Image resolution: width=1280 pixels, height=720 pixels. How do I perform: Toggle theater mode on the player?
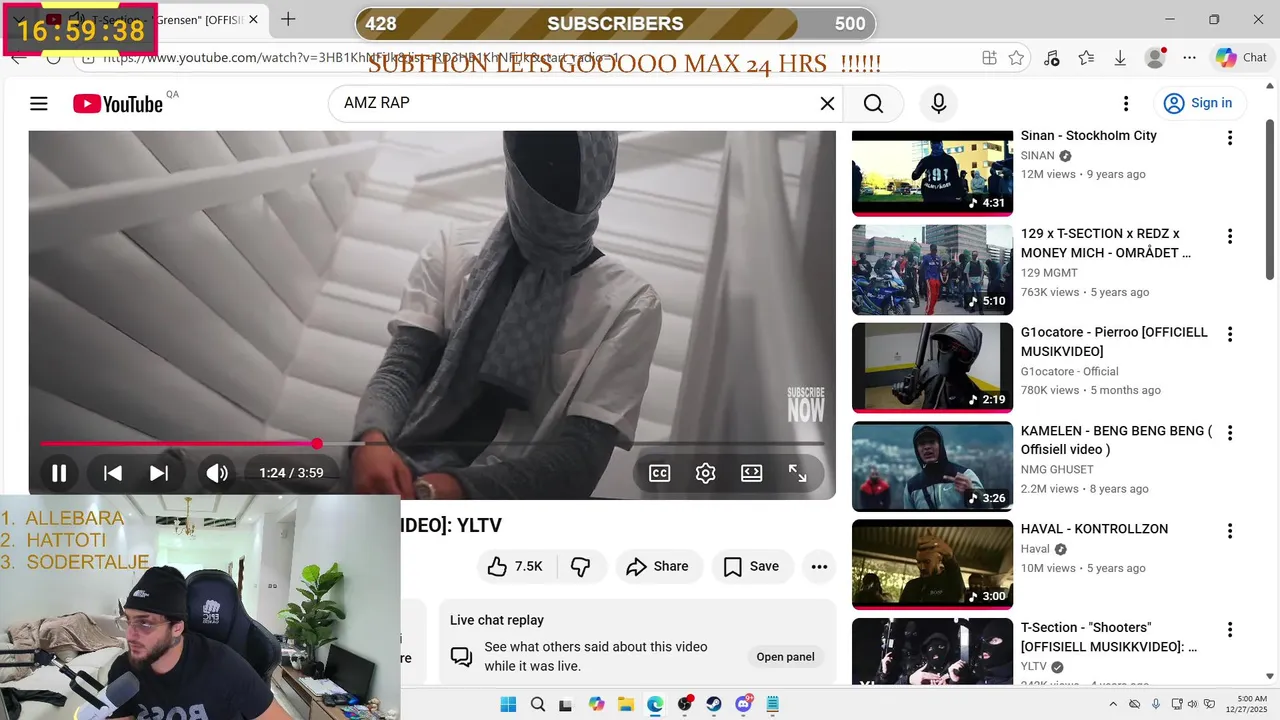752,473
